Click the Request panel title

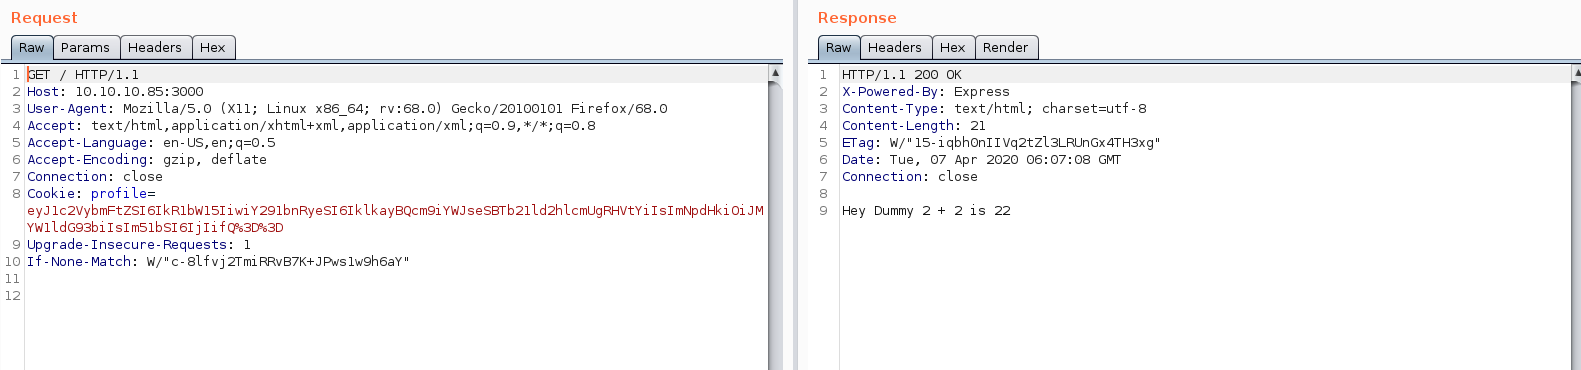[x=44, y=18]
